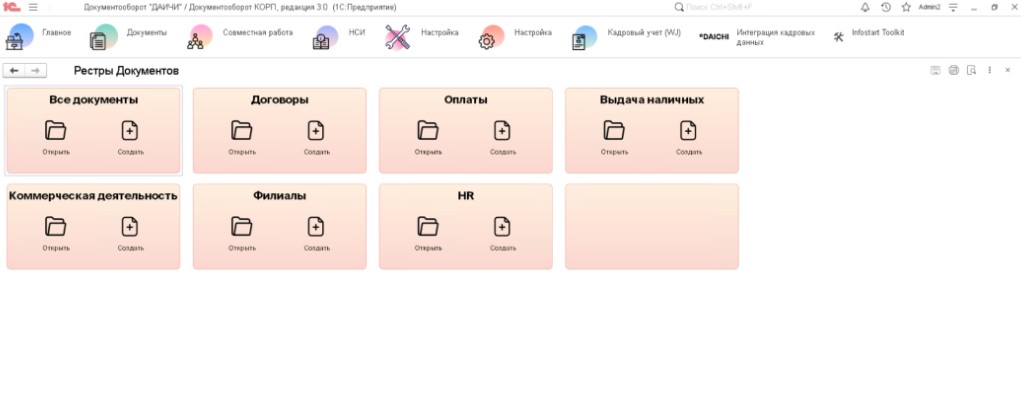The height and width of the screenshot is (403, 1021).
Task: Open Интеграция кадровых данных section
Action: (x=757, y=36)
